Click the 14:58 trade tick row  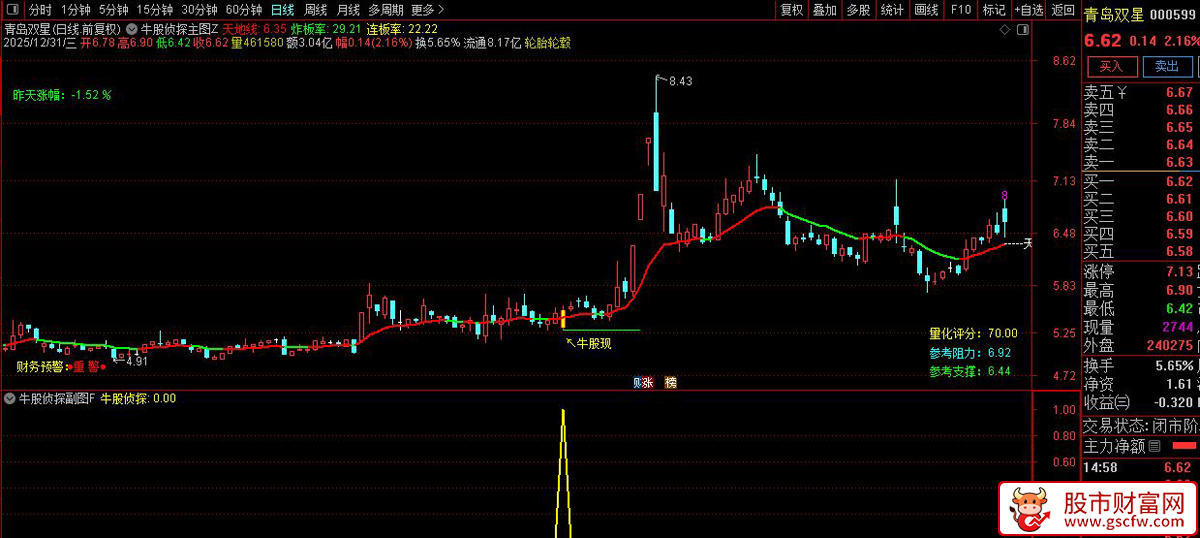1140,467
